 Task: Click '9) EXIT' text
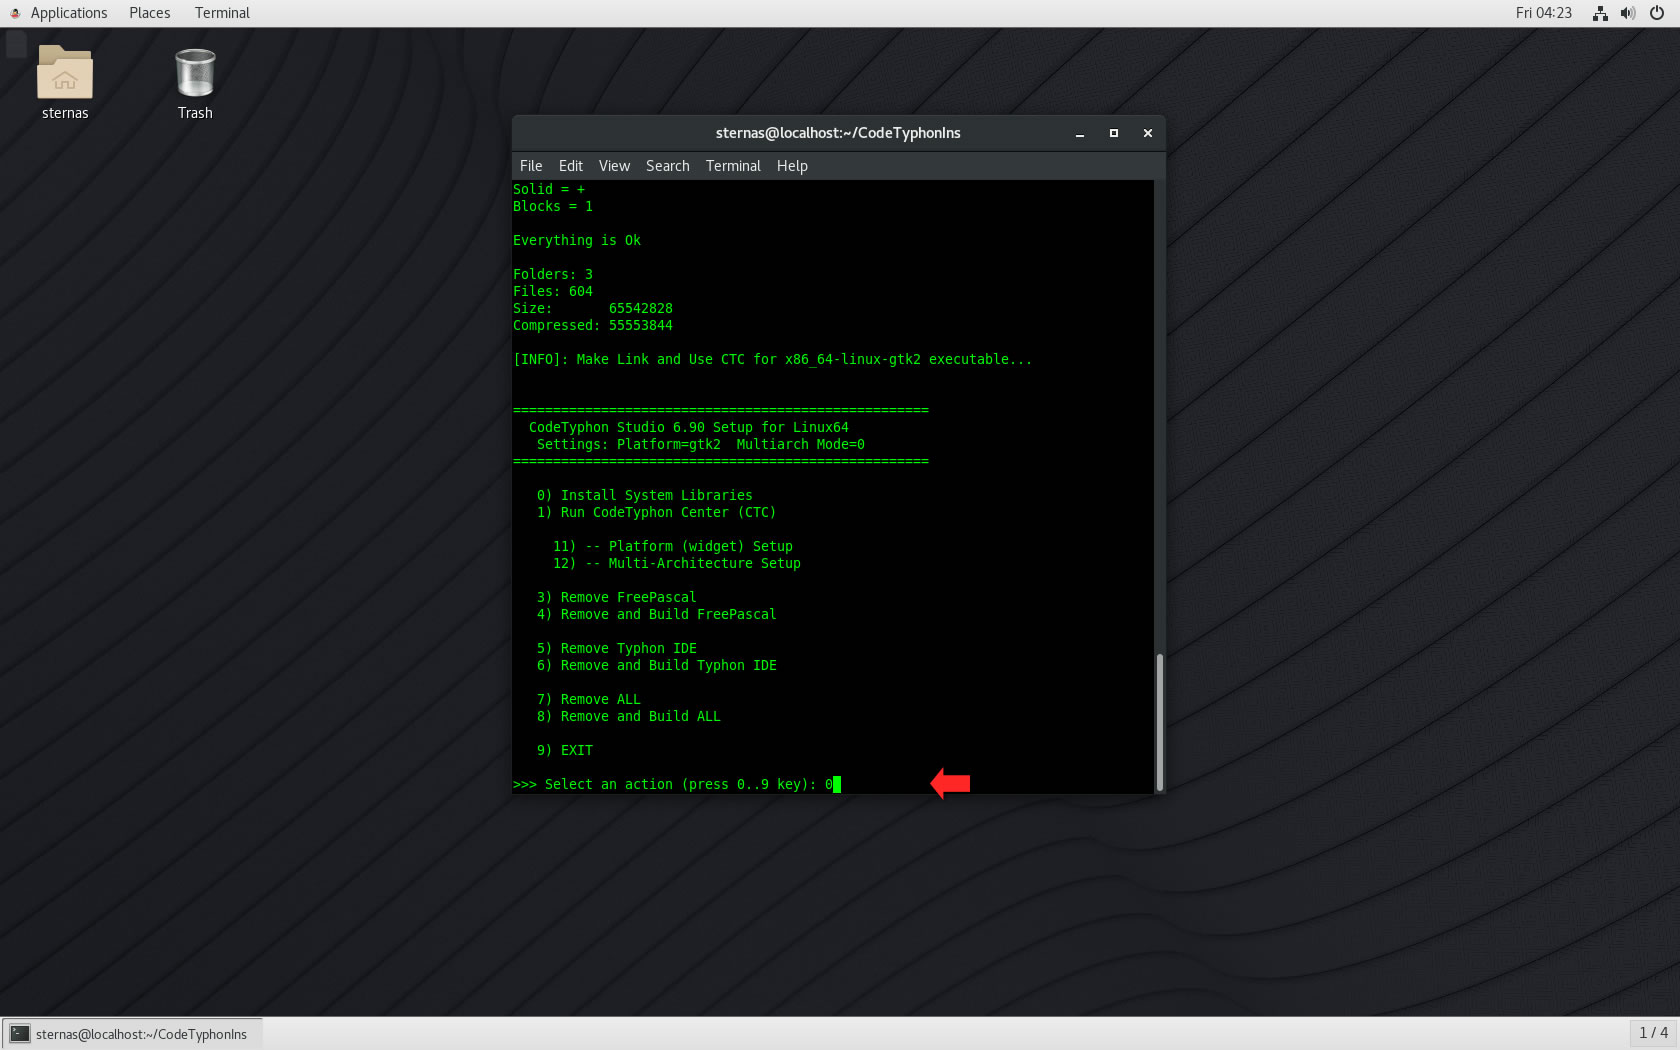pyautogui.click(x=565, y=750)
